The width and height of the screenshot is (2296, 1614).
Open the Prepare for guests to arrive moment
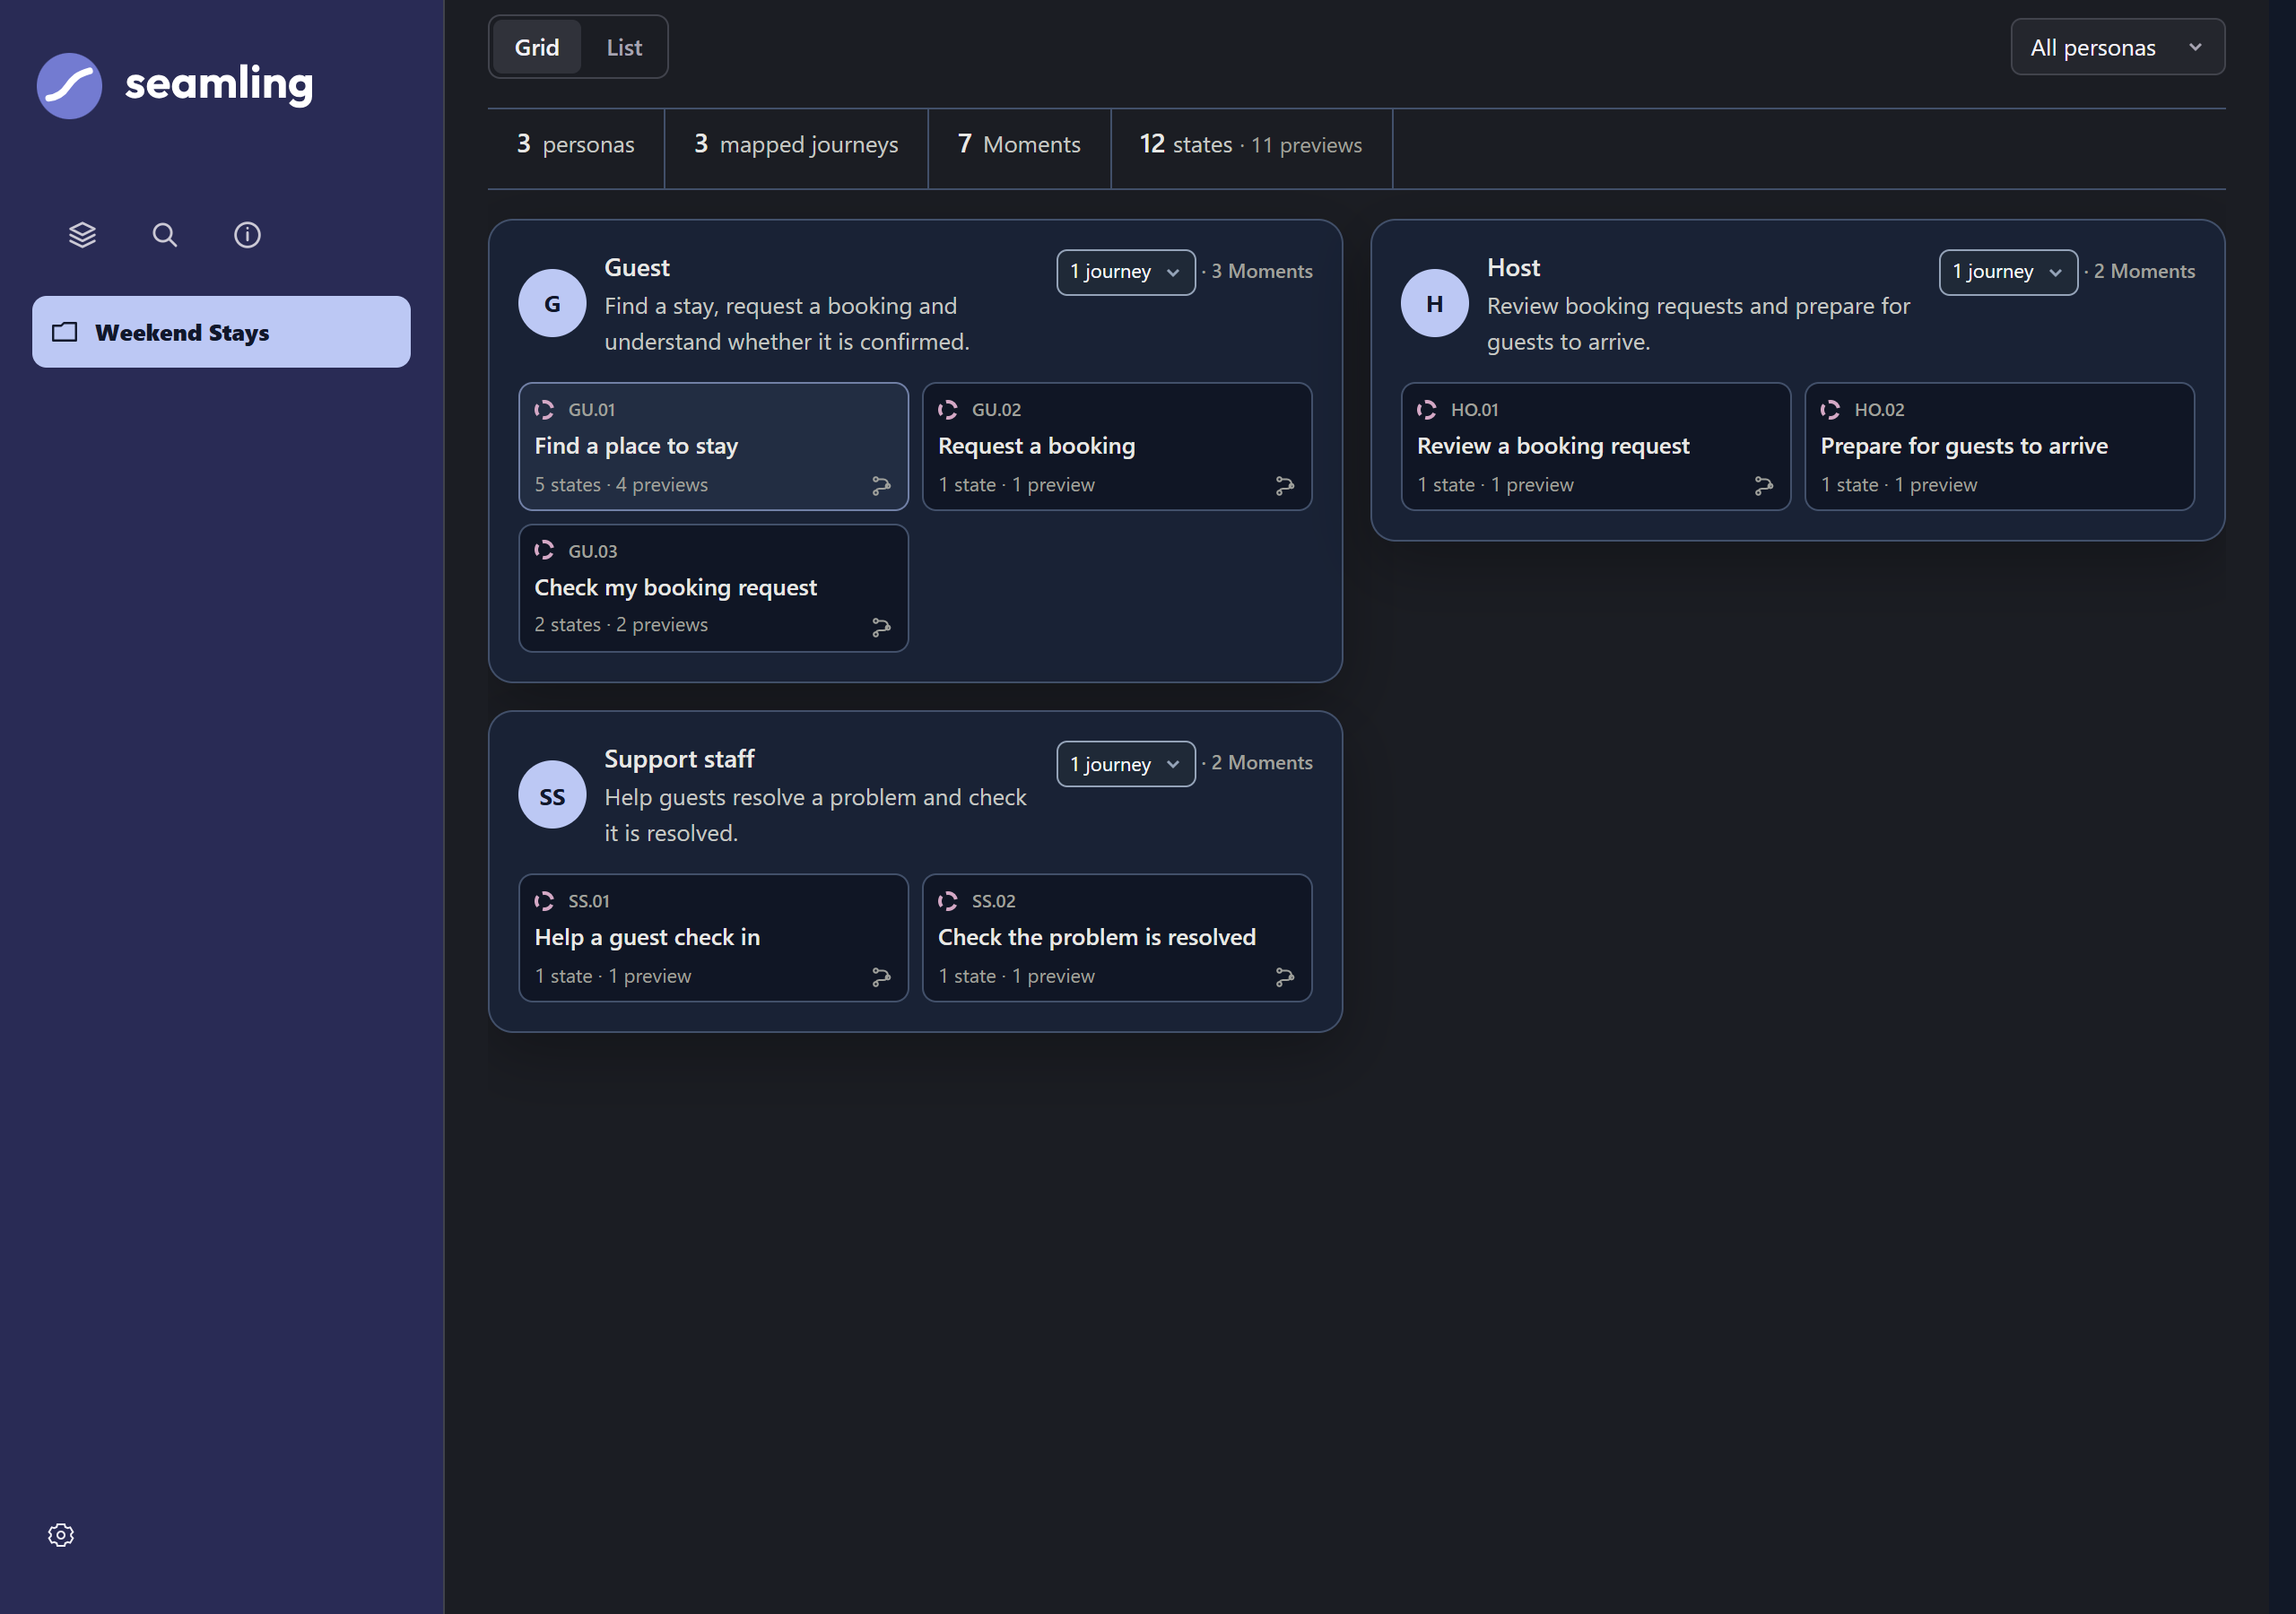coord(1999,447)
